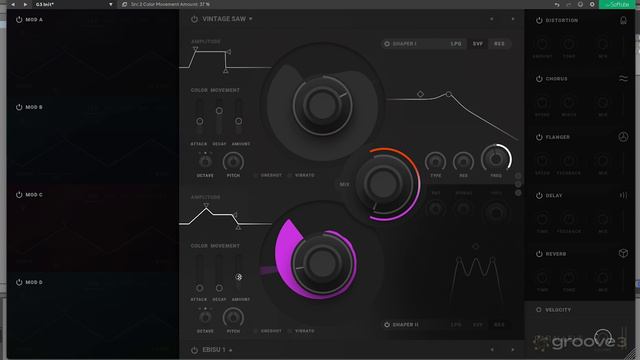The image size is (640, 360).
Task: Click the Vintage Saw source Pitch knob
Action: tap(233, 162)
